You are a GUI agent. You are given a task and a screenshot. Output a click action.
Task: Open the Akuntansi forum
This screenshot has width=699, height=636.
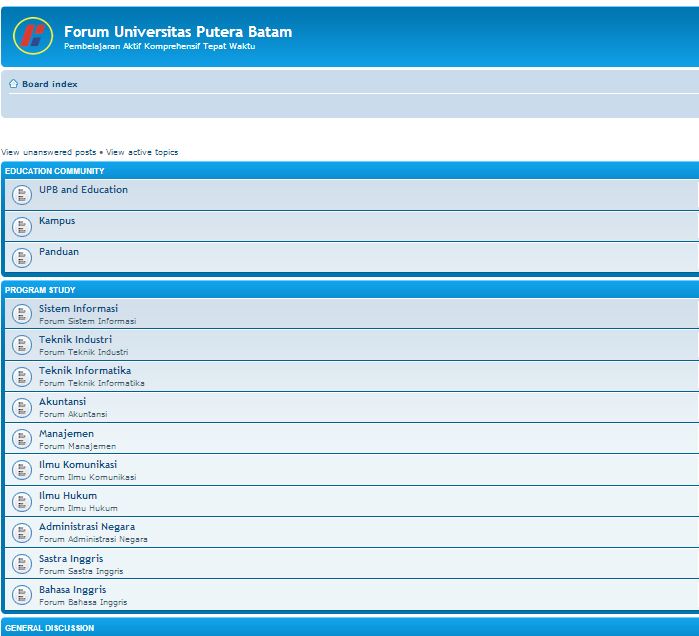(62, 402)
